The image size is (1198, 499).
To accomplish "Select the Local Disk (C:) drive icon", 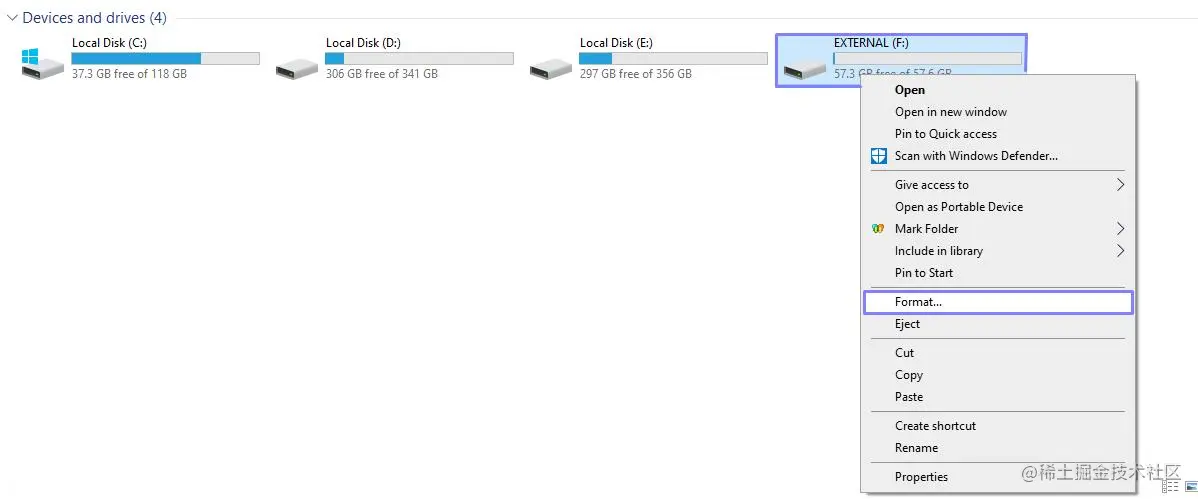I will (x=43, y=63).
